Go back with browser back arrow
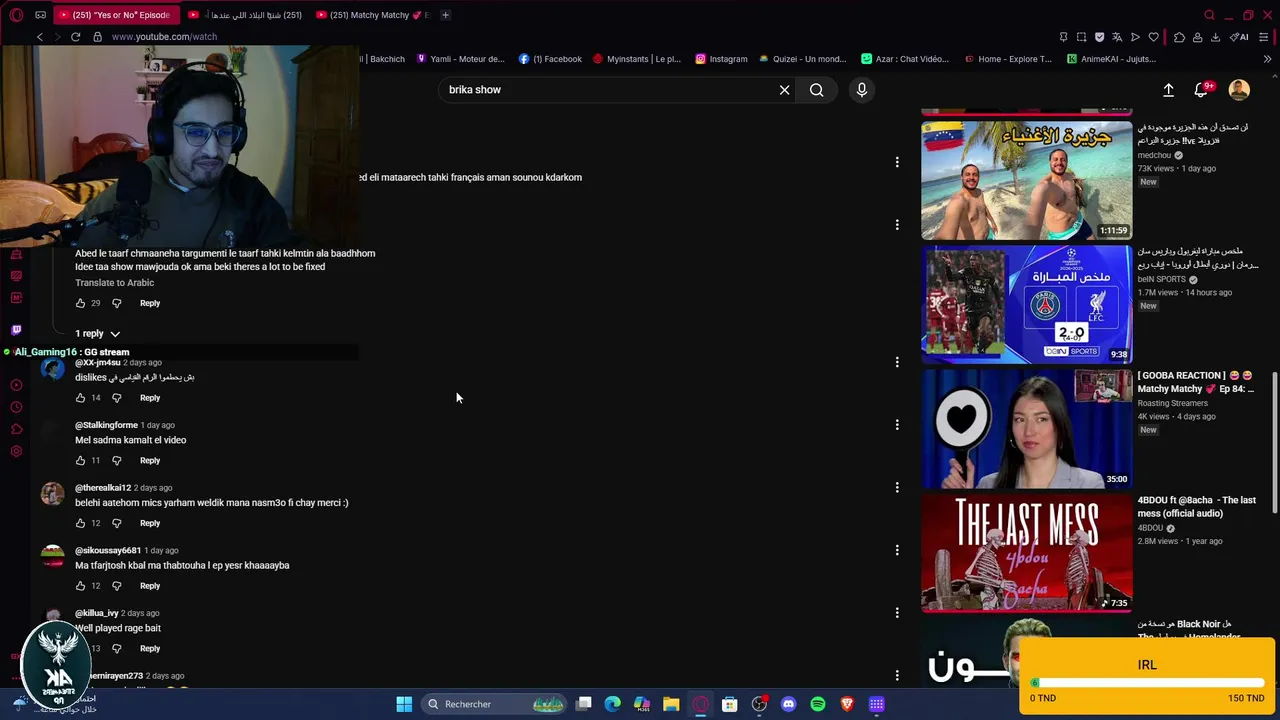The width and height of the screenshot is (1280, 720). tap(40, 37)
